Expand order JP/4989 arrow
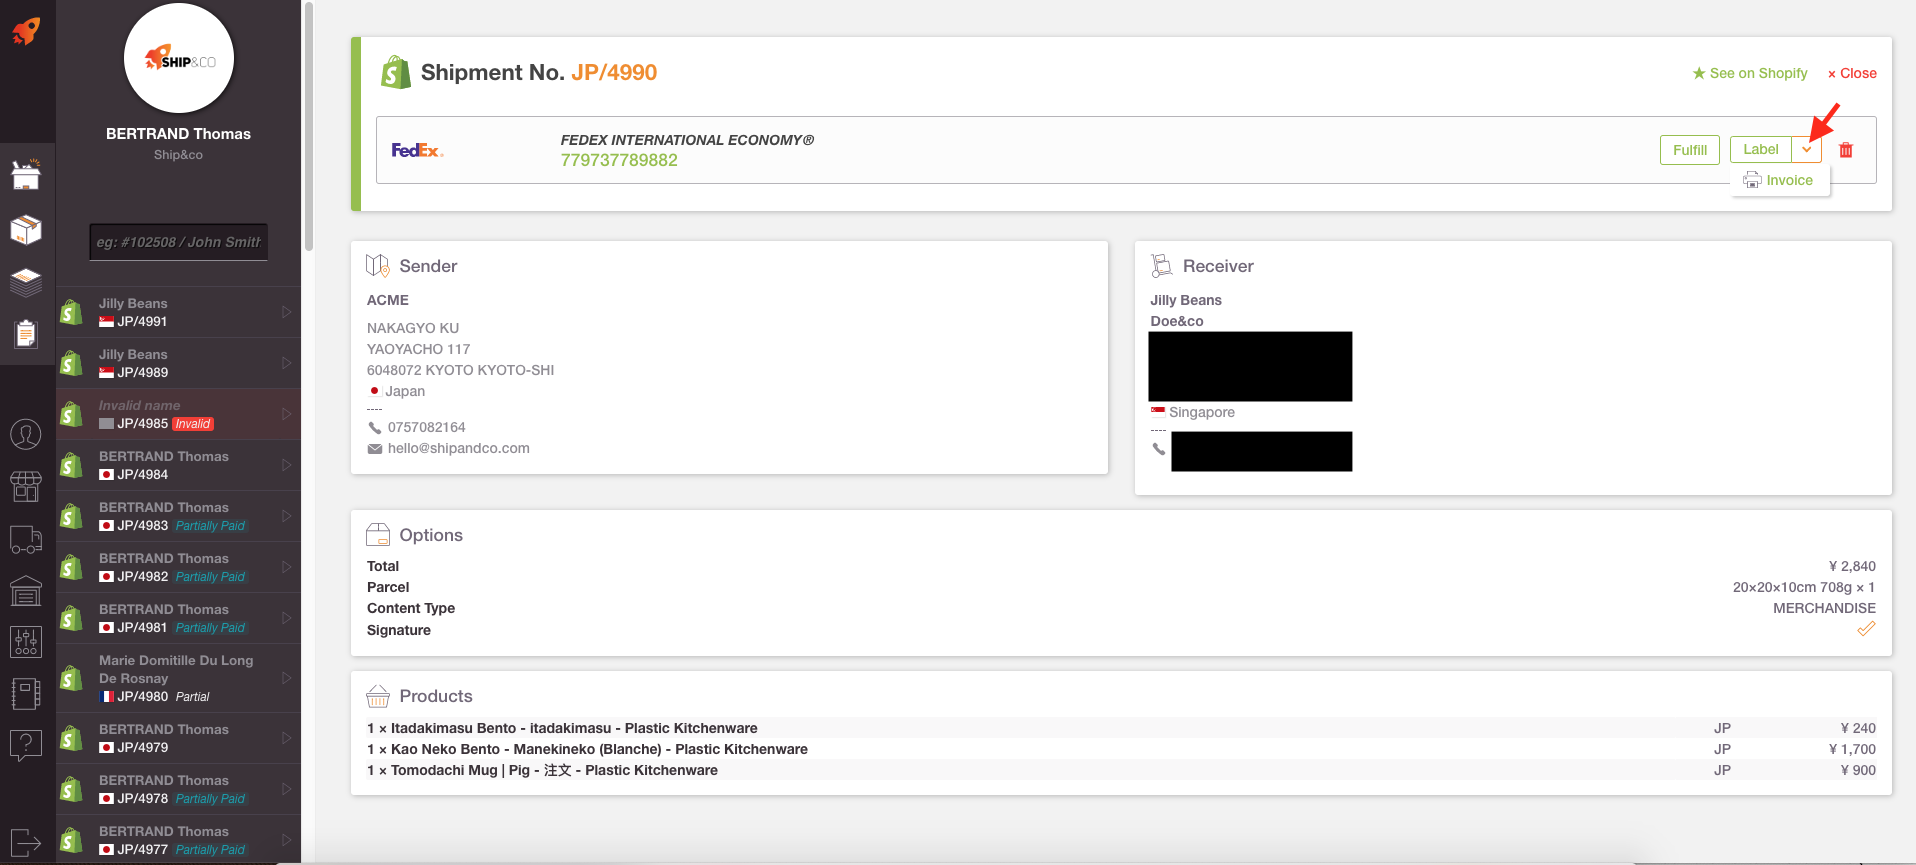 click(x=286, y=363)
